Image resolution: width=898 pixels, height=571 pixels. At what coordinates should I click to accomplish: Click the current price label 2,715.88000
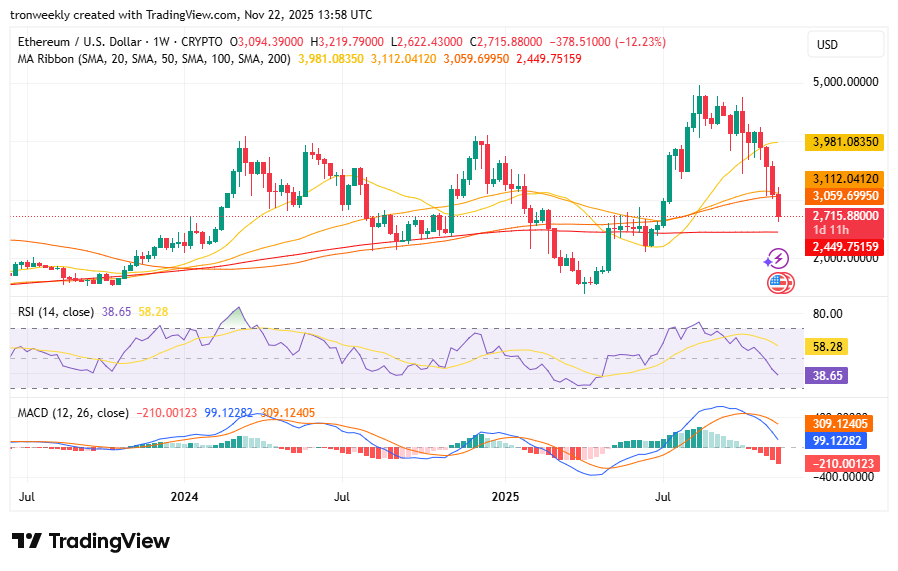pyautogui.click(x=845, y=216)
